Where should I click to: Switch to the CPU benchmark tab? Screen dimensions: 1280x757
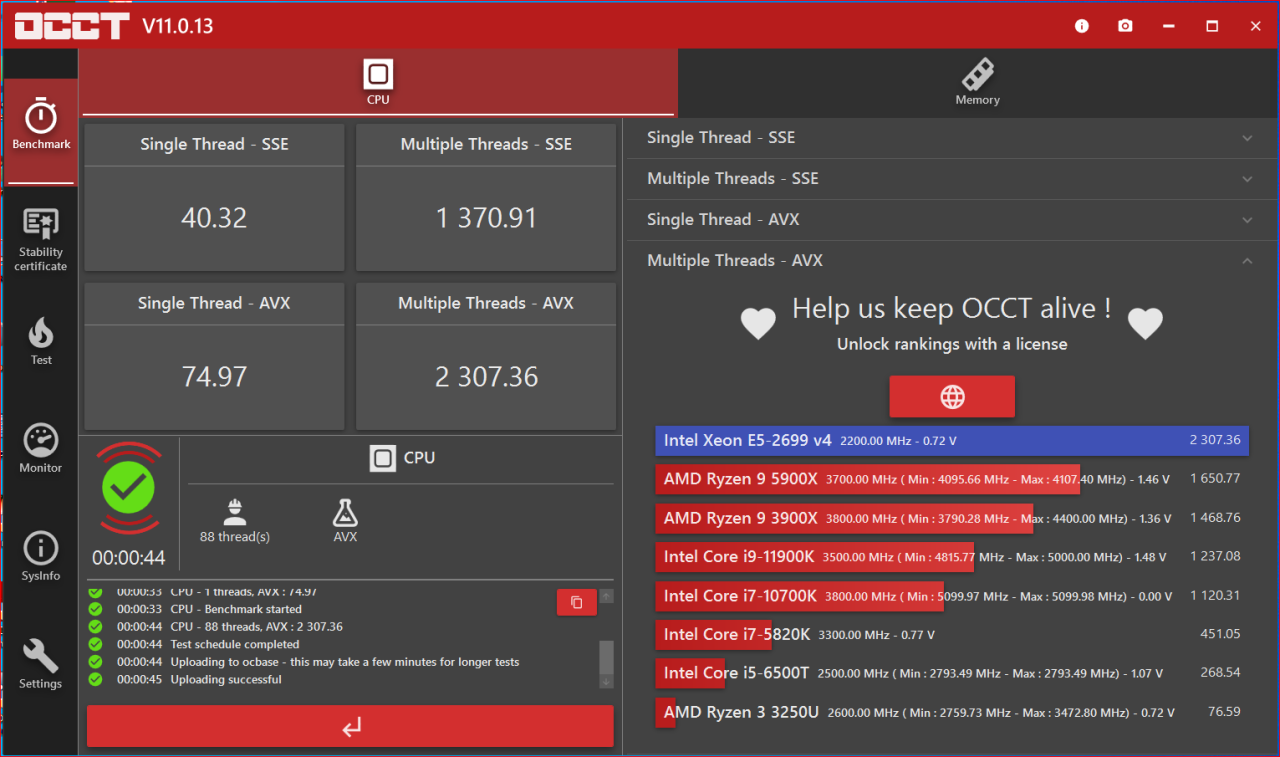pyautogui.click(x=378, y=83)
